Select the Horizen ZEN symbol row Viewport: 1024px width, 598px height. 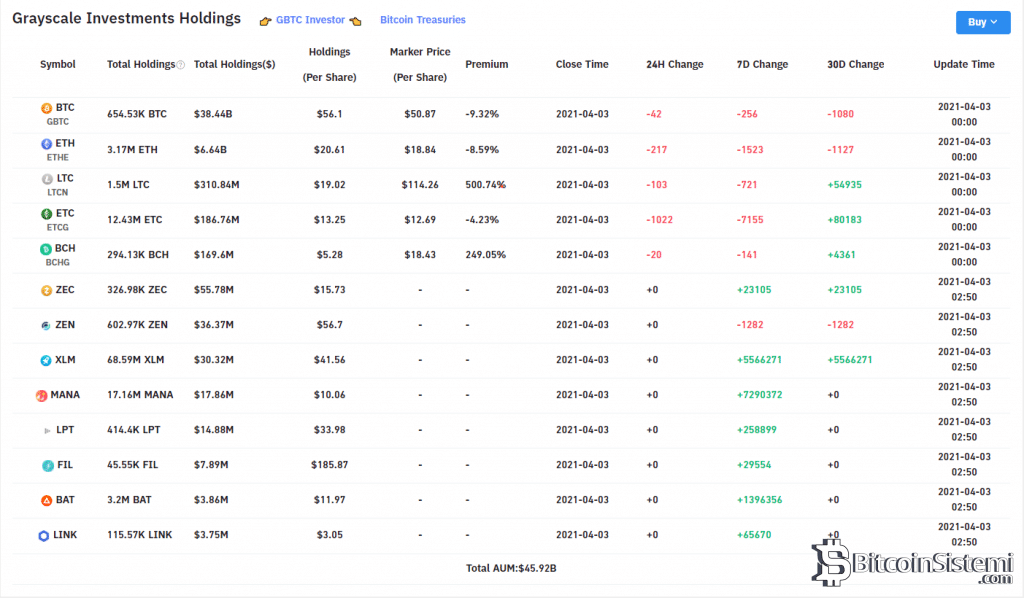64,325
